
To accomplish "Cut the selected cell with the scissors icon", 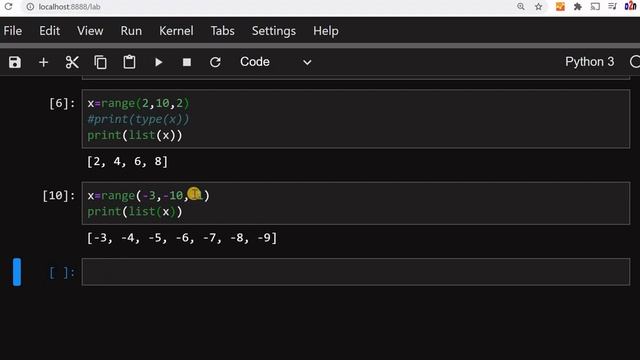I will point(72,62).
